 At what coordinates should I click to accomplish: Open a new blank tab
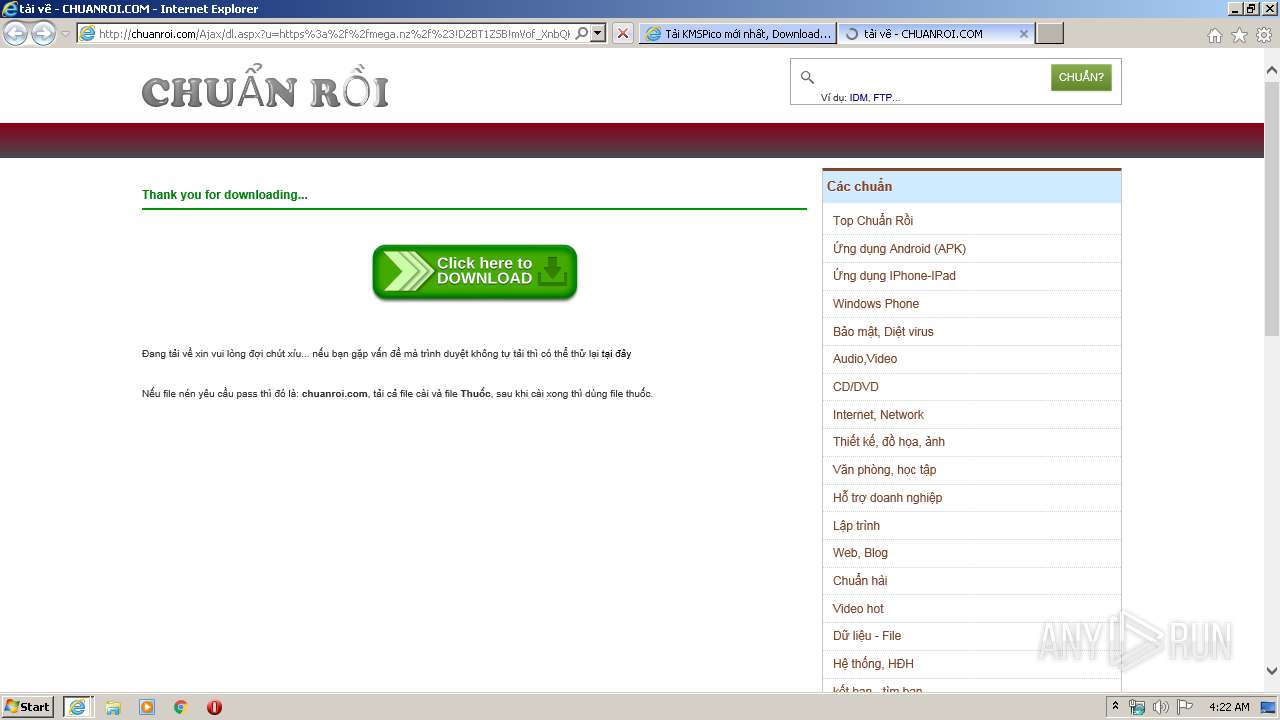(1049, 33)
